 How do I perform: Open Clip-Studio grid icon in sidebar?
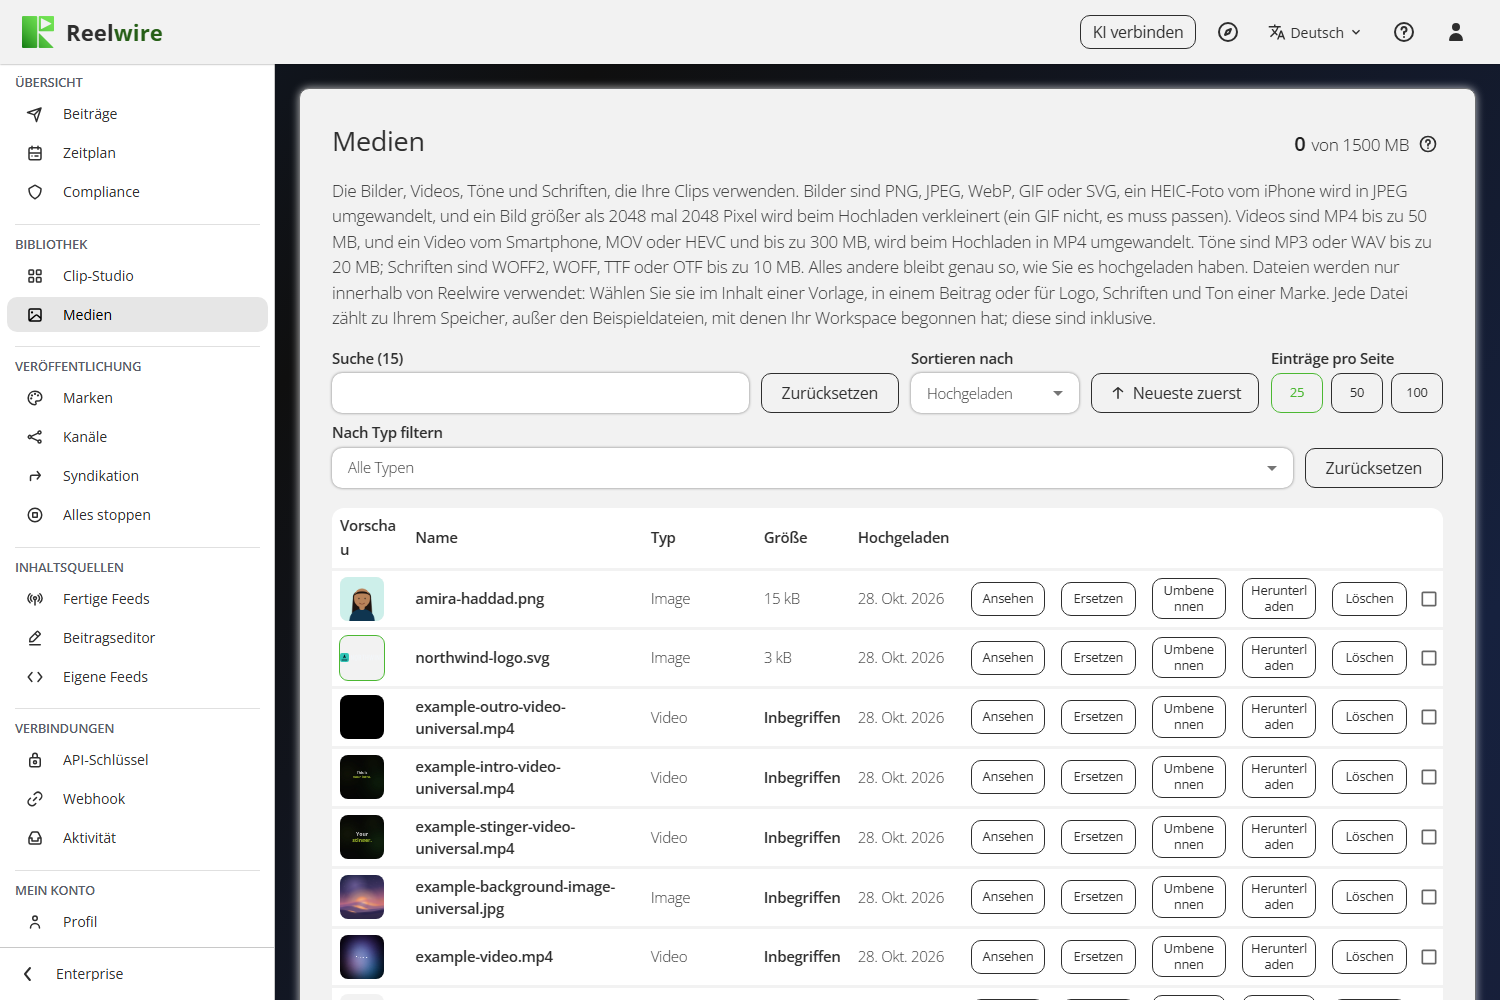[35, 276]
